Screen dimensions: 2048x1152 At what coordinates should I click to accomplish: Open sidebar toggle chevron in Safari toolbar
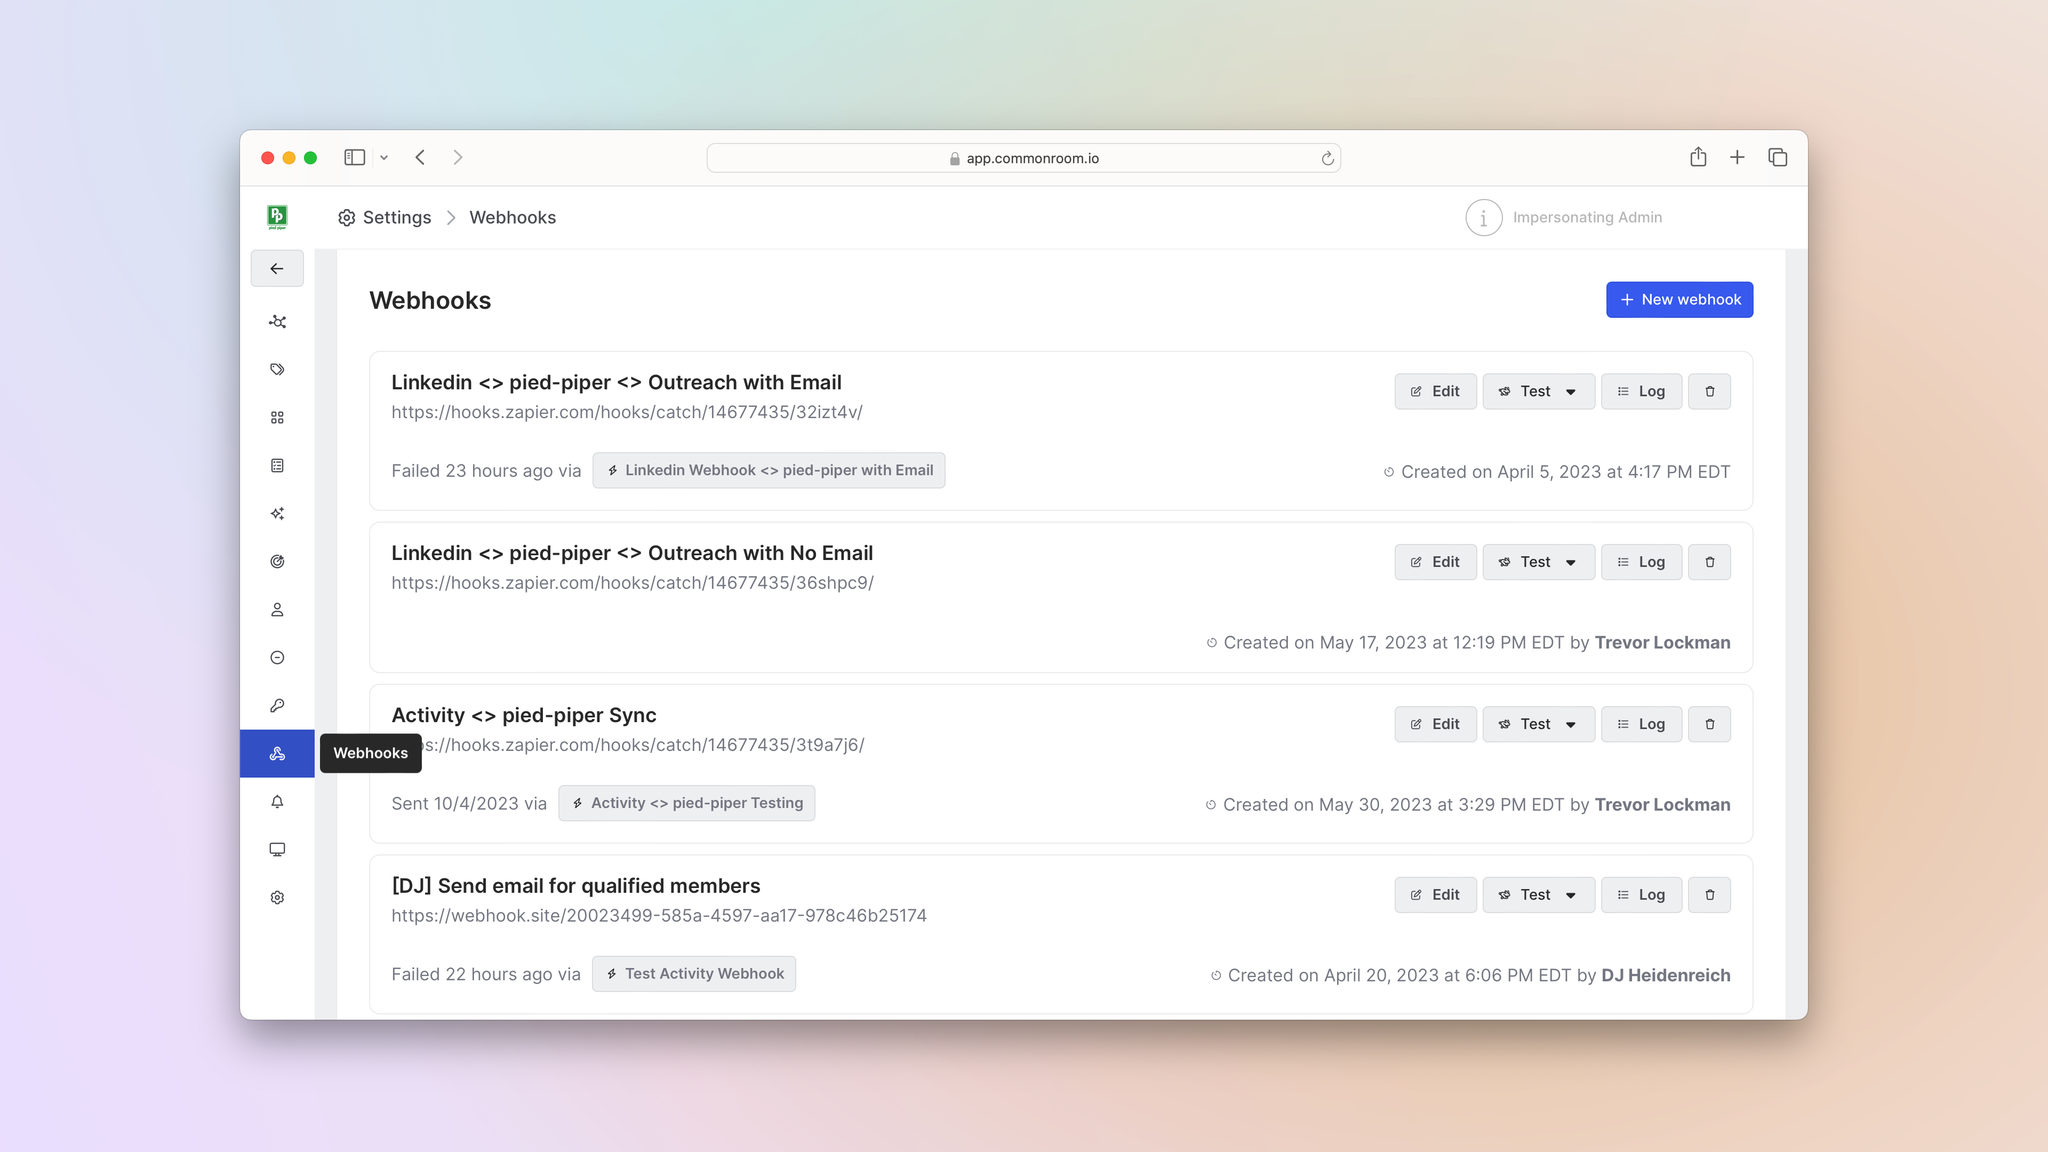pos(384,157)
